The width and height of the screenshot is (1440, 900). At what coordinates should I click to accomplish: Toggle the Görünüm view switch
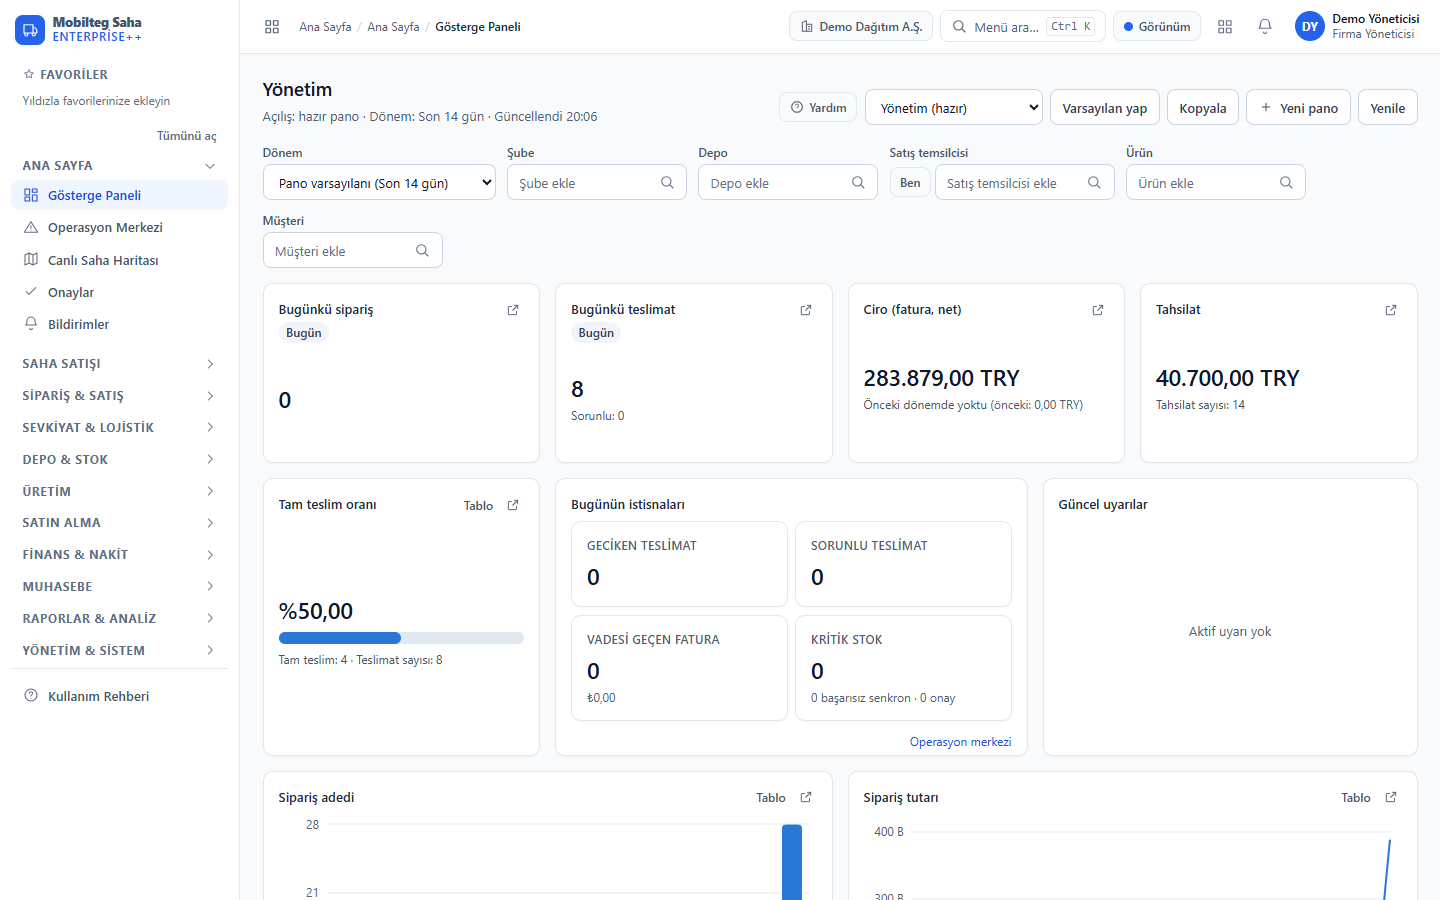1157,27
